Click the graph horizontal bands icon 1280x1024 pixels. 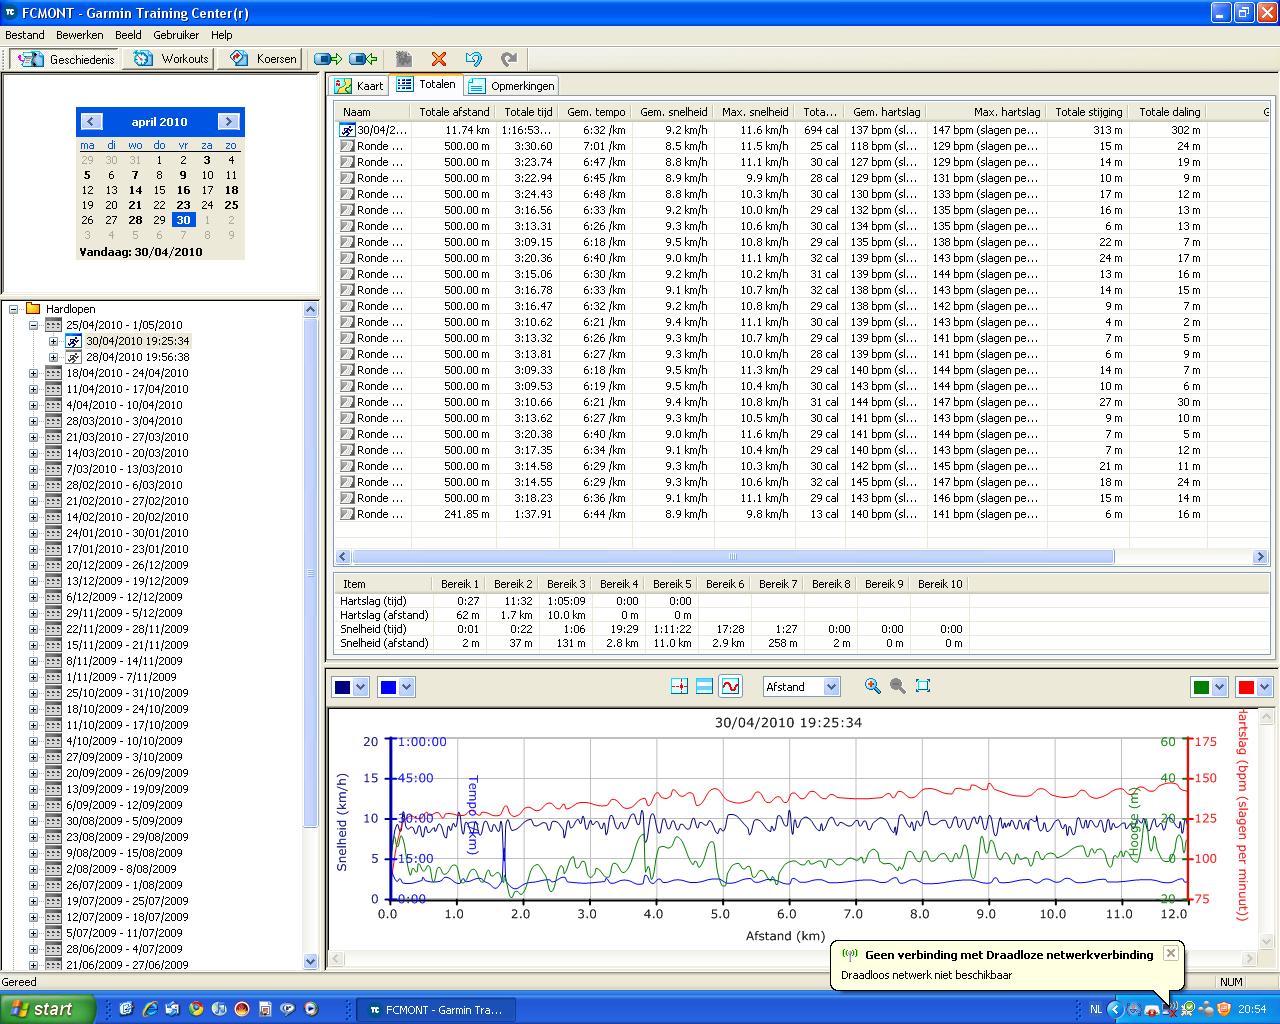704,686
